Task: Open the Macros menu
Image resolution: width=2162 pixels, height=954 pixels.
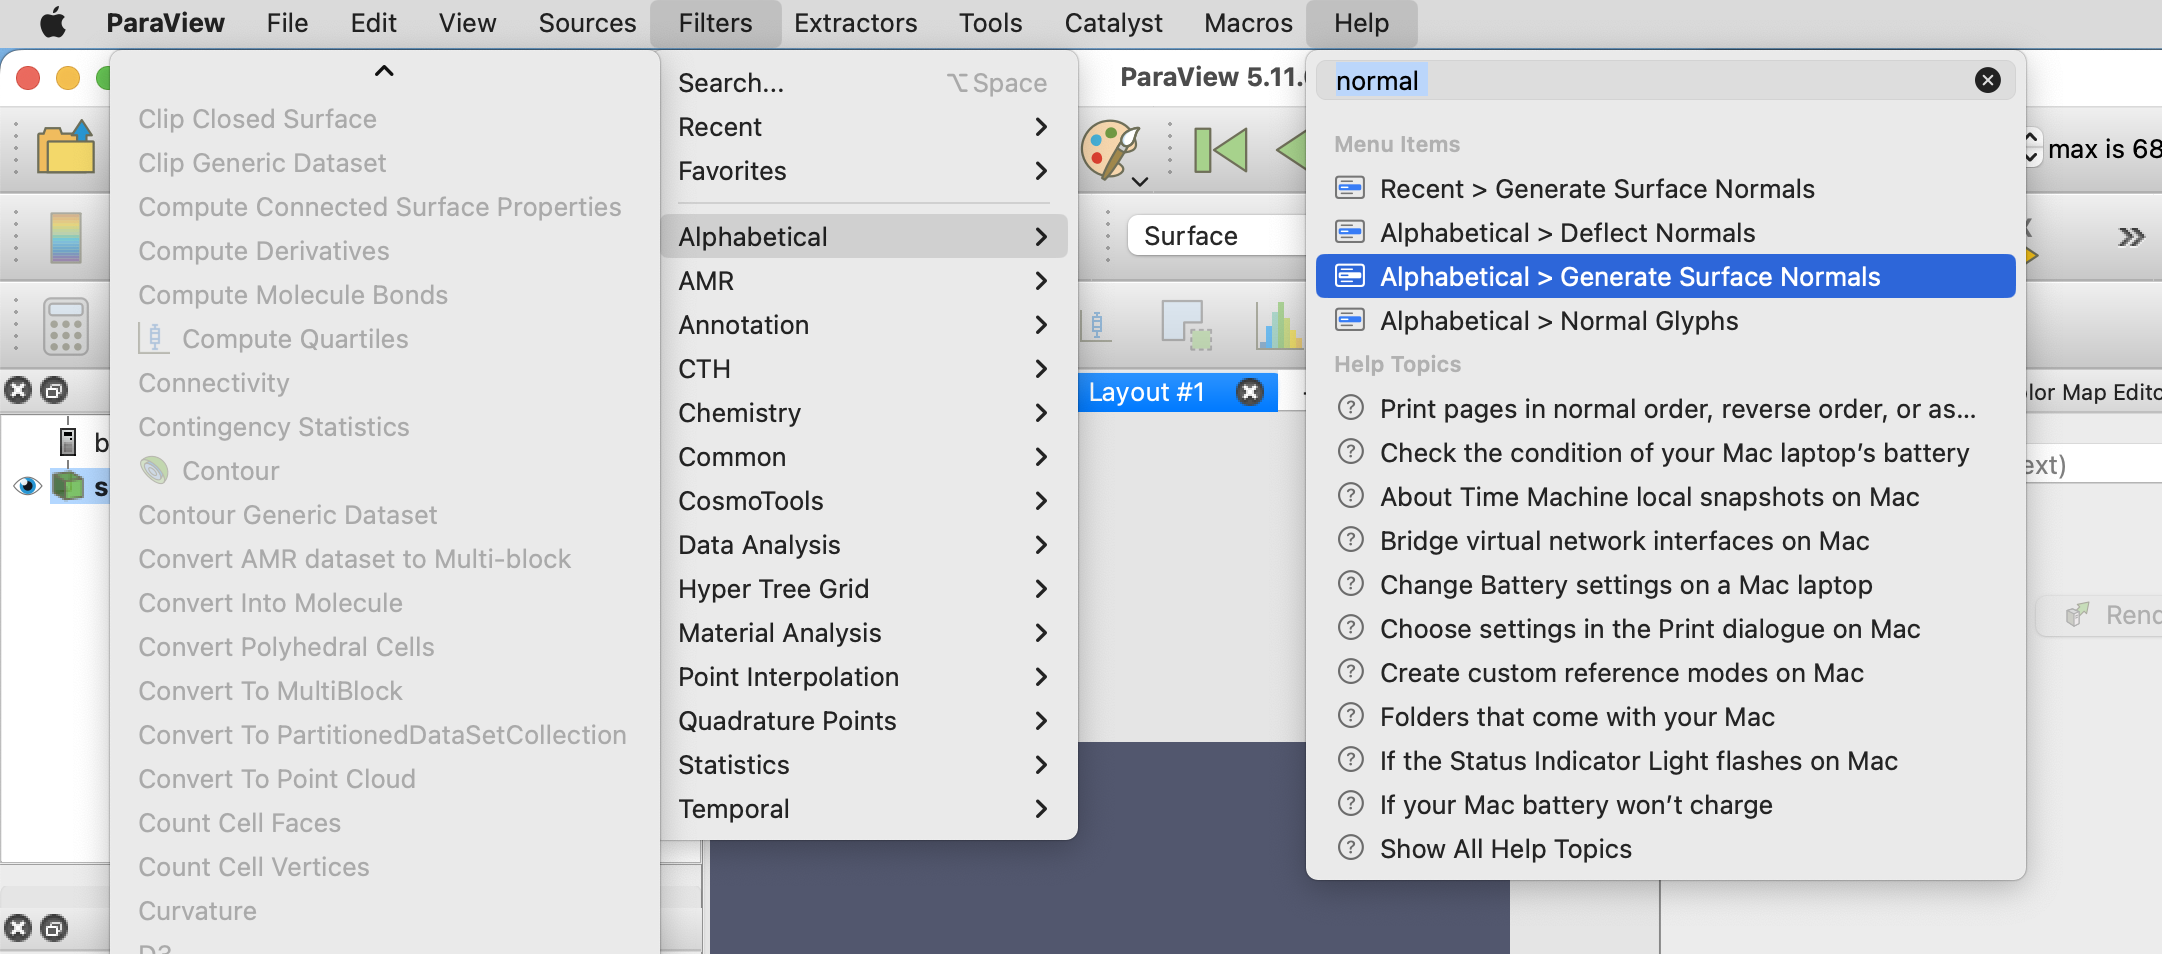Action: tap(1248, 23)
